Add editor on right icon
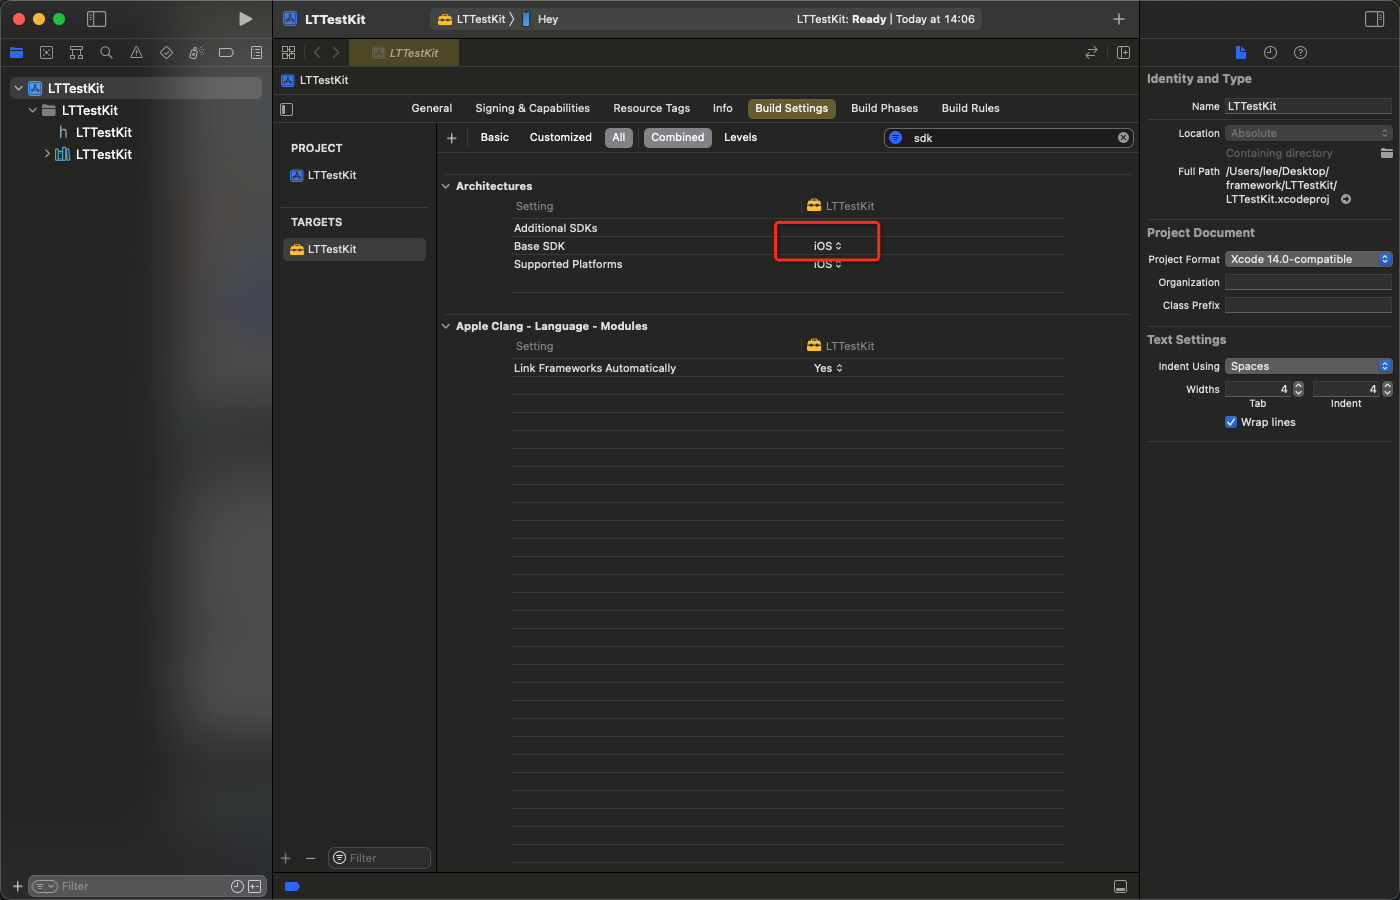 point(1123,53)
